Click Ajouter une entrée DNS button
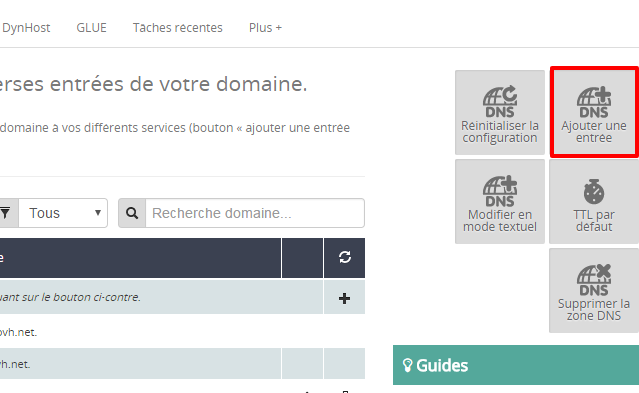639x393 pixels. click(594, 113)
